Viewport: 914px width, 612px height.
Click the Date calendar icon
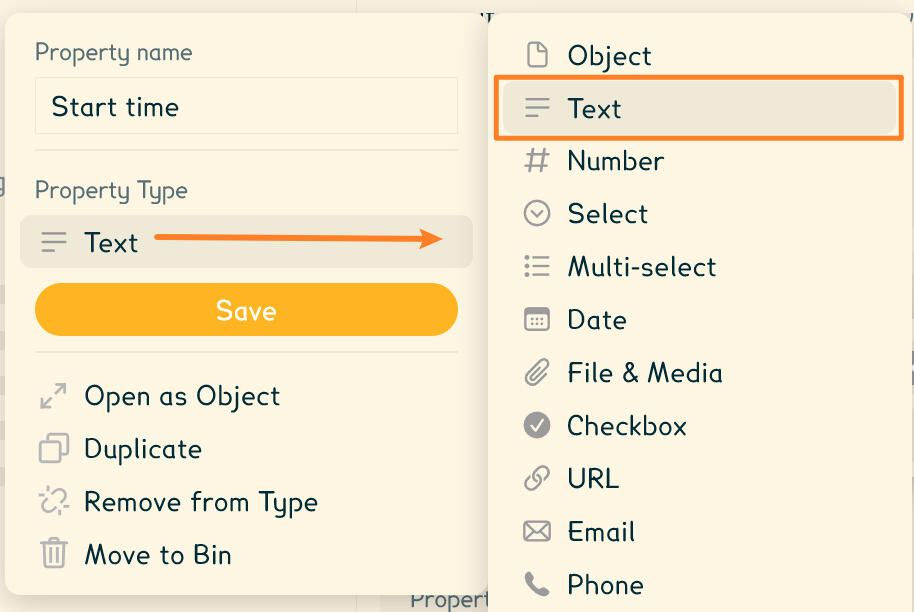pyautogui.click(x=537, y=319)
